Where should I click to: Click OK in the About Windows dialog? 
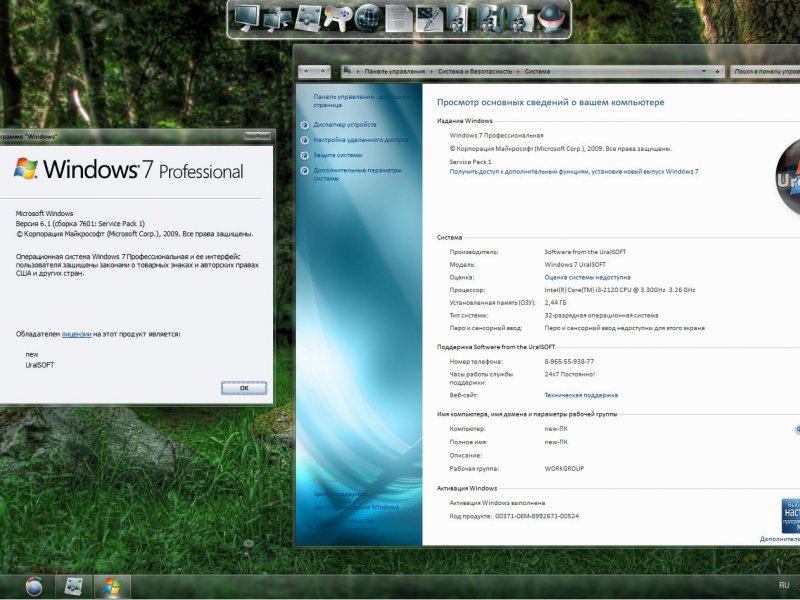coord(244,388)
